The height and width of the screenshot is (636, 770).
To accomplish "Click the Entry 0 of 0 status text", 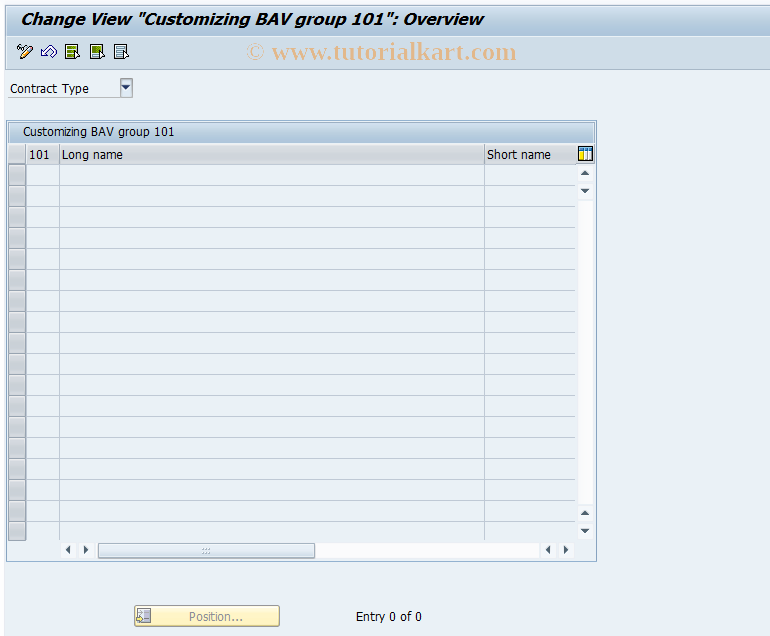I will [x=388, y=617].
